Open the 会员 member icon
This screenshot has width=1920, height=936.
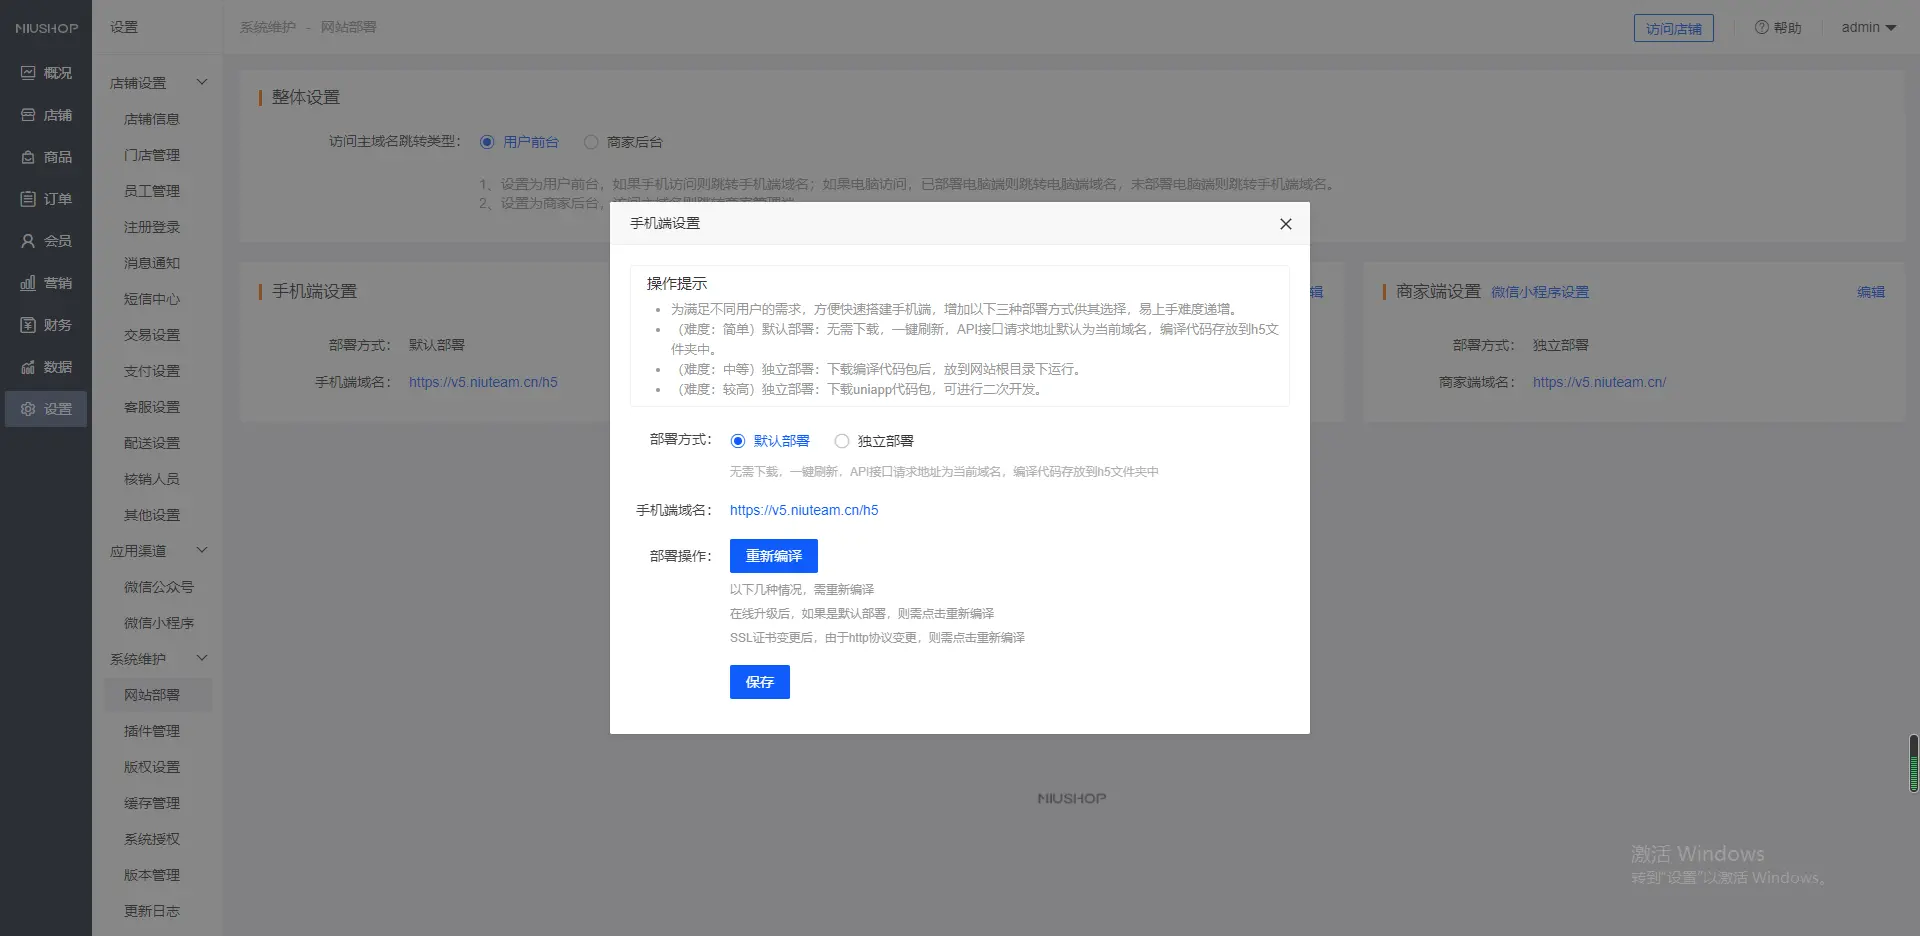(x=28, y=241)
